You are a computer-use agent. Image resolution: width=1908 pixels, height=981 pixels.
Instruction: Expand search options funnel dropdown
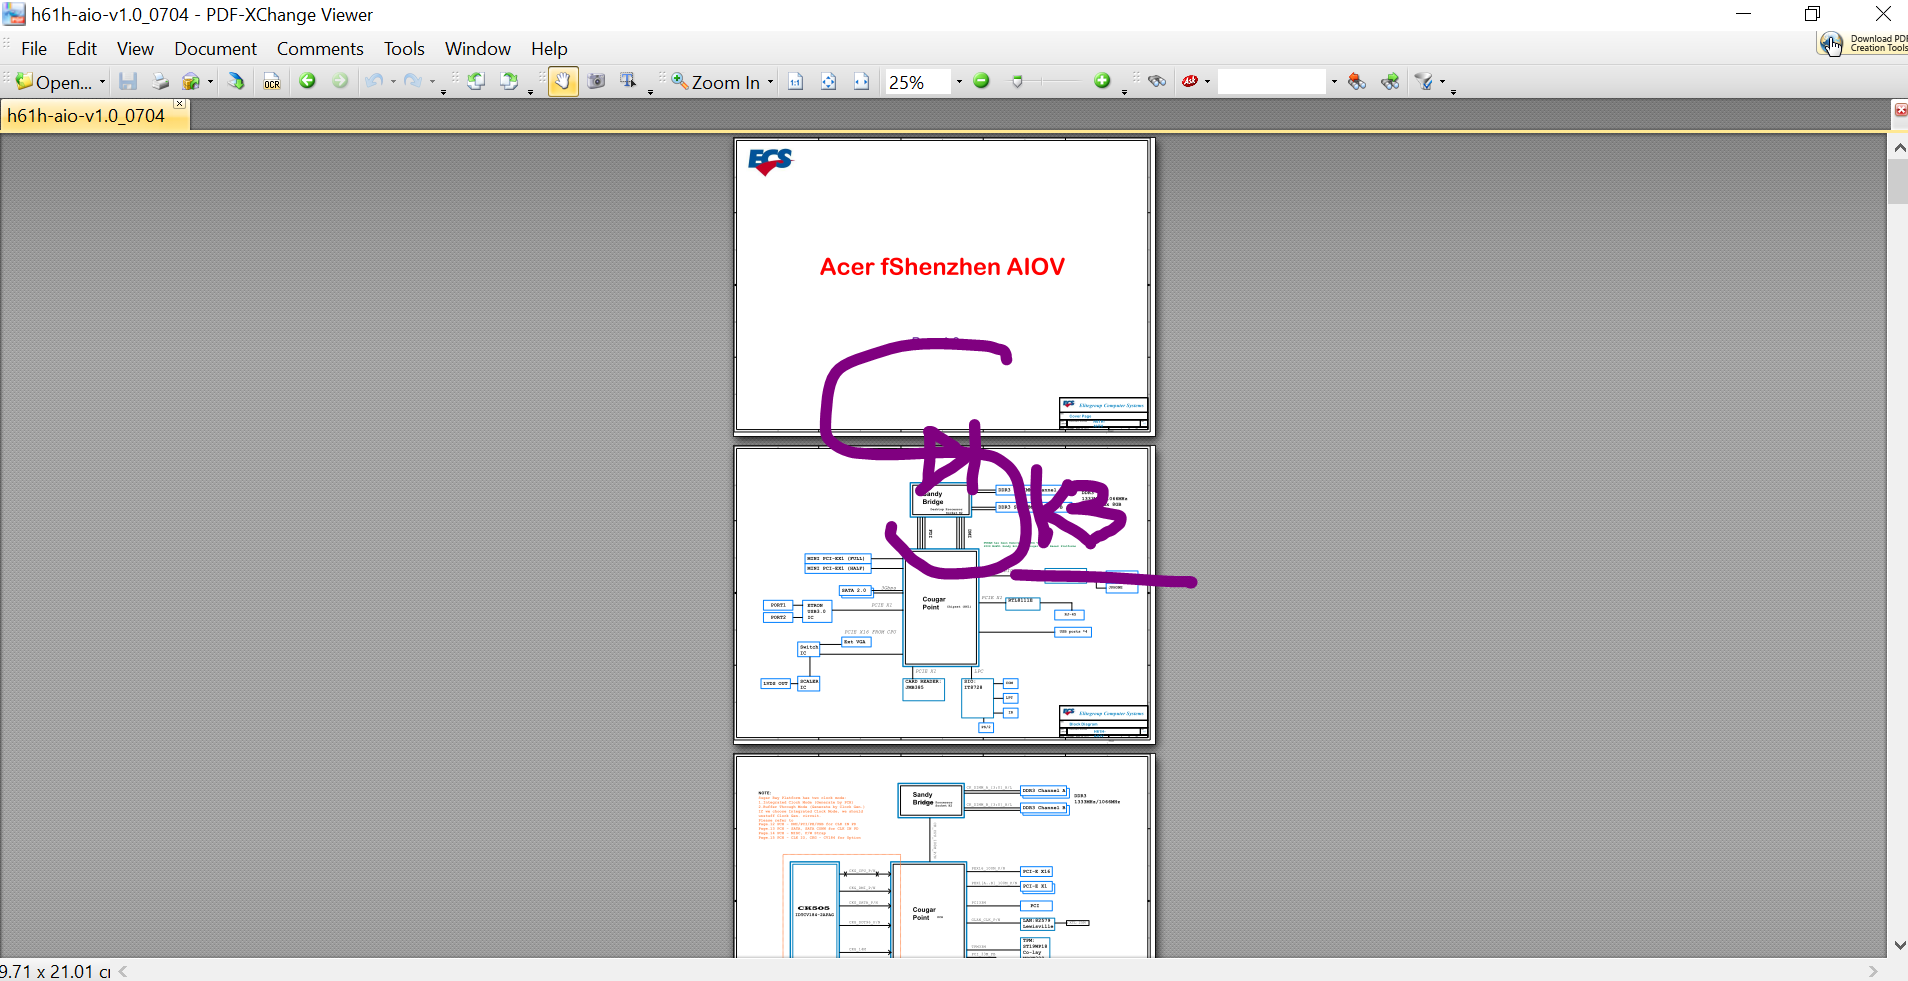pyautogui.click(x=1442, y=82)
